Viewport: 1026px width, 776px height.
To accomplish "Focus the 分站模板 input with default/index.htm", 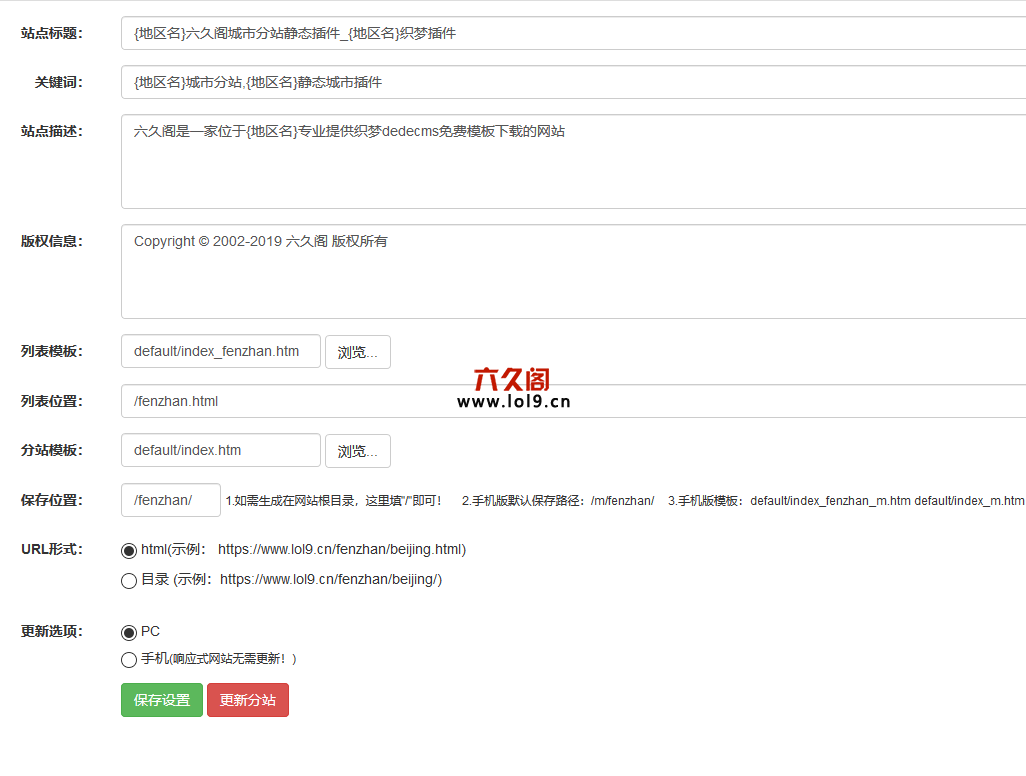I will pos(221,450).
